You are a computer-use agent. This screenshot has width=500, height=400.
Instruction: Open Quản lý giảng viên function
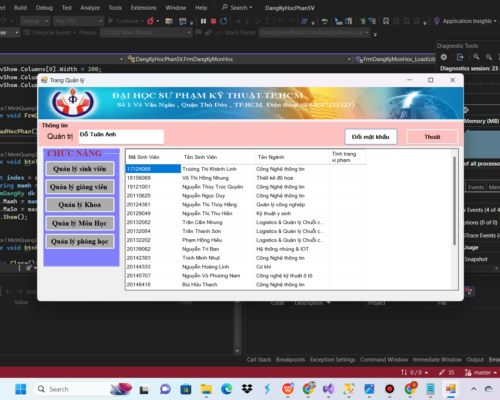coord(80,187)
